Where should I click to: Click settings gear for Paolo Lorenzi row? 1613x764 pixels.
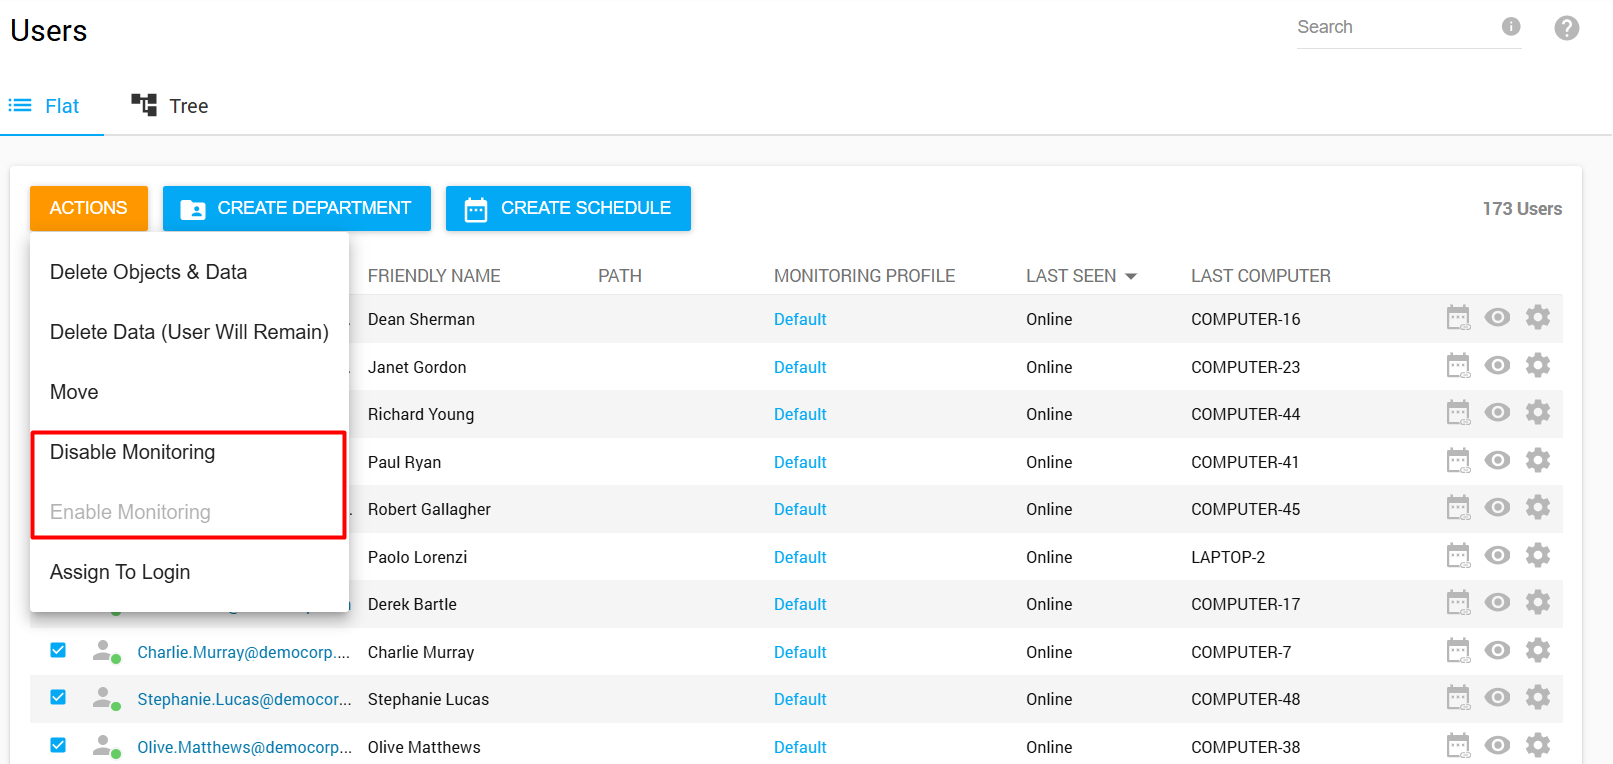[1537, 556]
